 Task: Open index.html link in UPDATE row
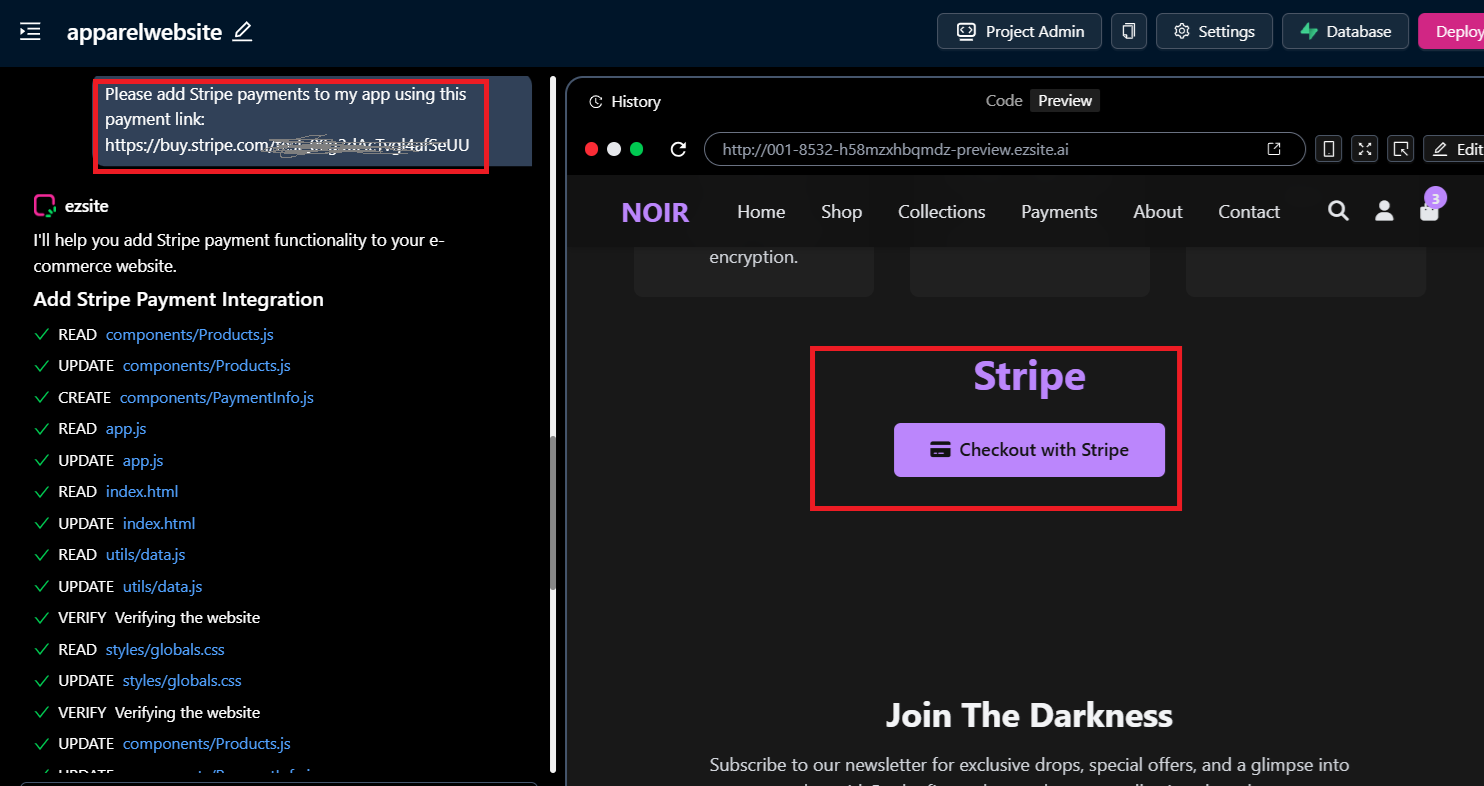pos(159,523)
